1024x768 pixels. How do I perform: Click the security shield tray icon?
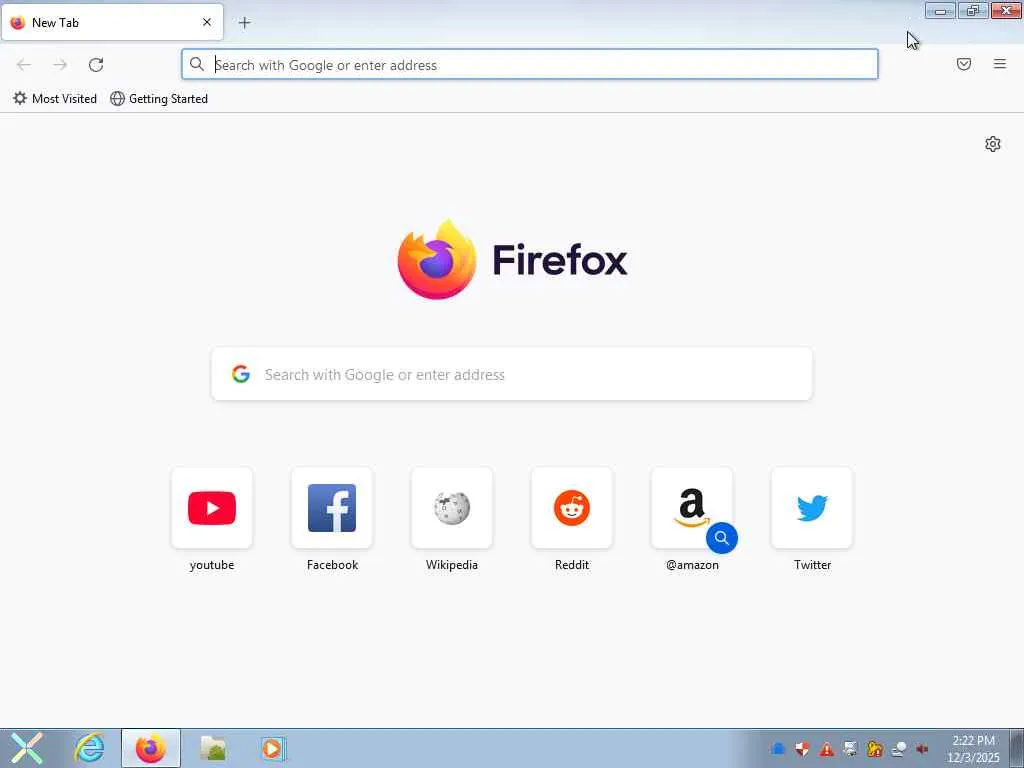click(803, 749)
